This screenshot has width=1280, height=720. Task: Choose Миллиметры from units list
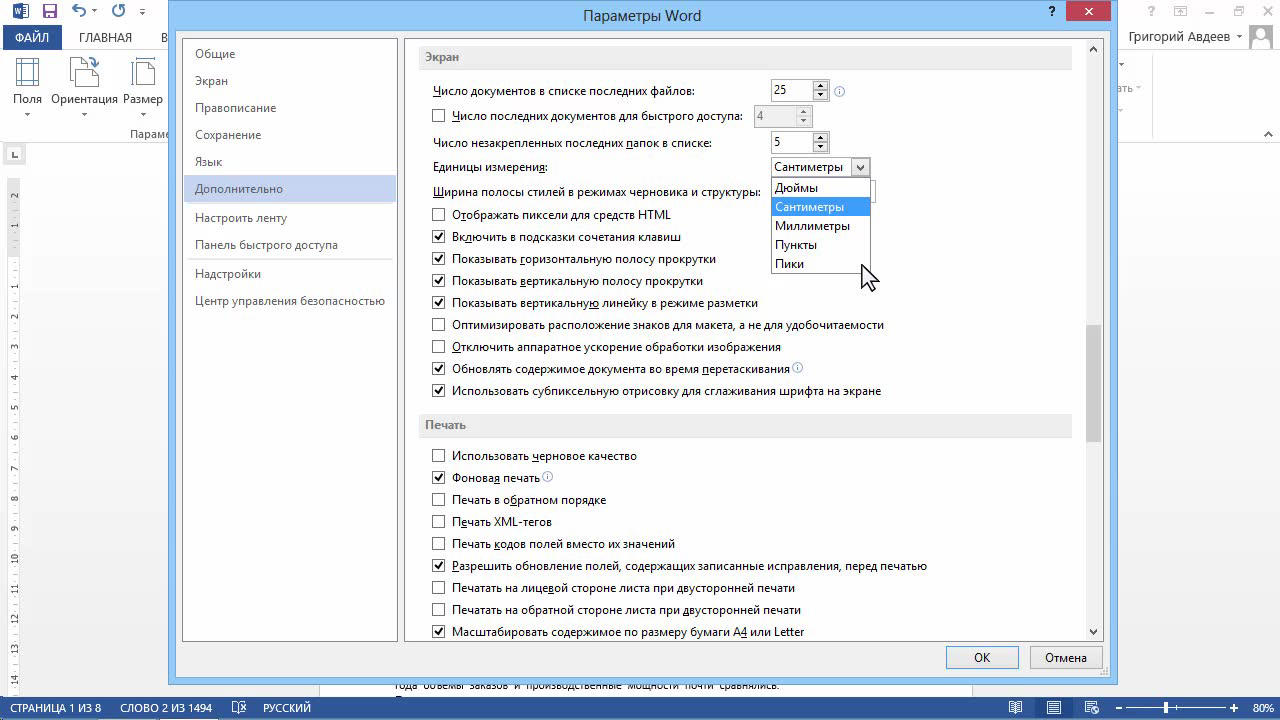click(x=821, y=226)
